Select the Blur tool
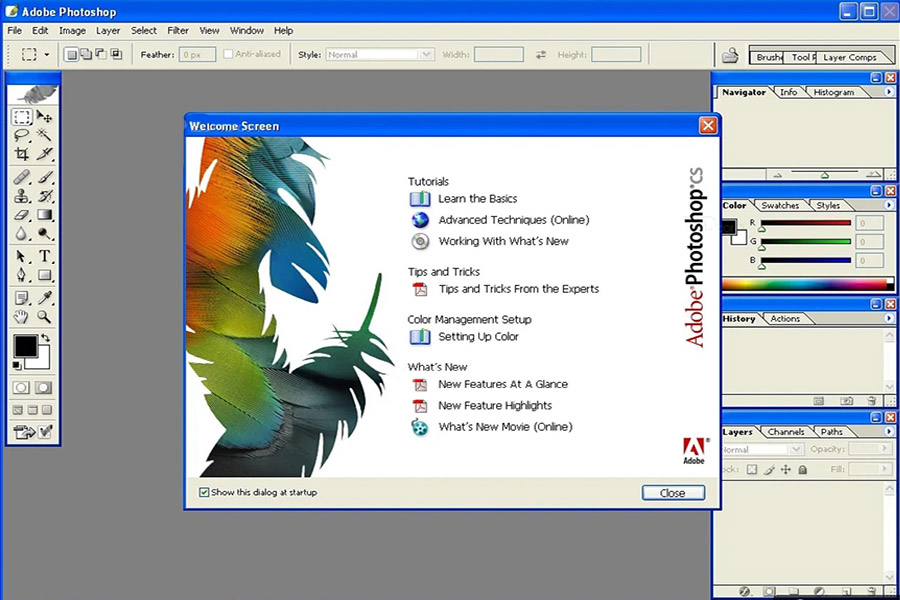900x600 pixels. (x=22, y=234)
